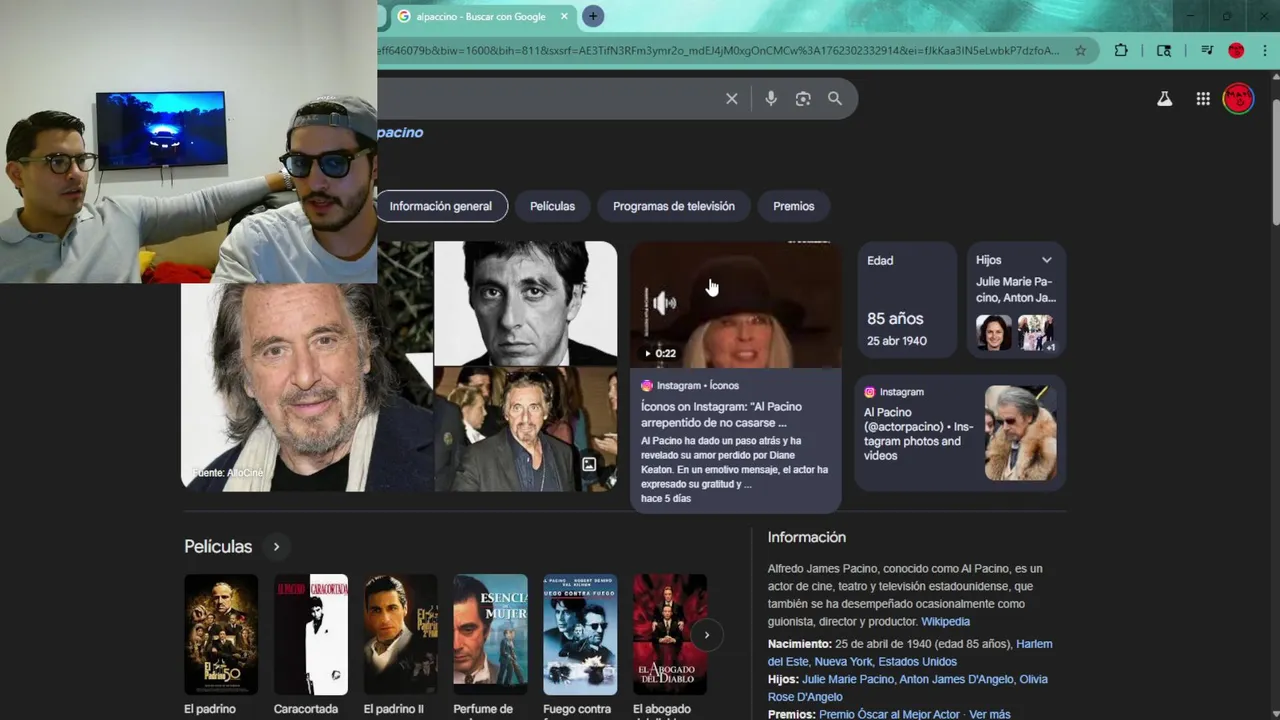Open El padrino II movie poster

pos(400,635)
